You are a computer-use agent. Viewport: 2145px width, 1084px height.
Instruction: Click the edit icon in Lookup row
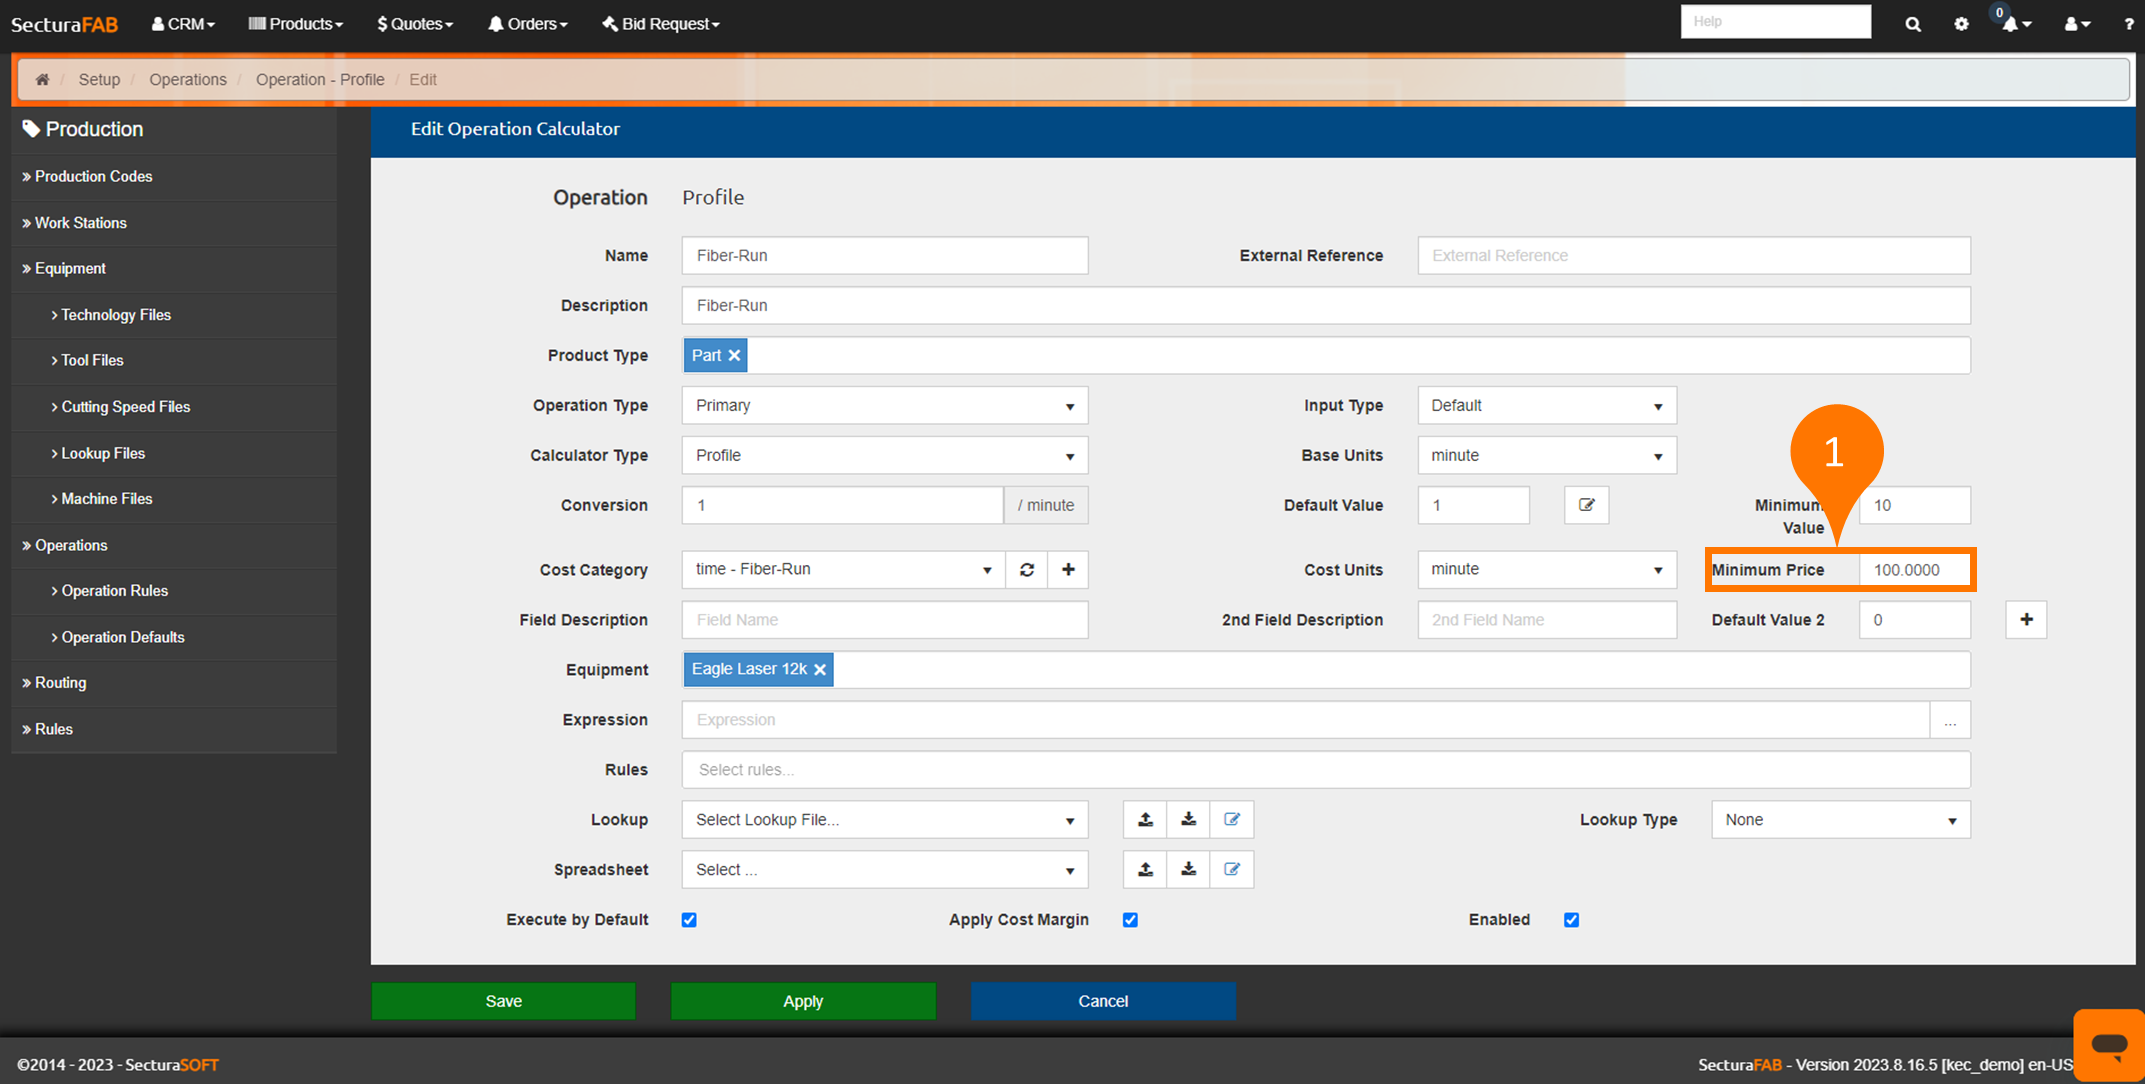click(1231, 820)
